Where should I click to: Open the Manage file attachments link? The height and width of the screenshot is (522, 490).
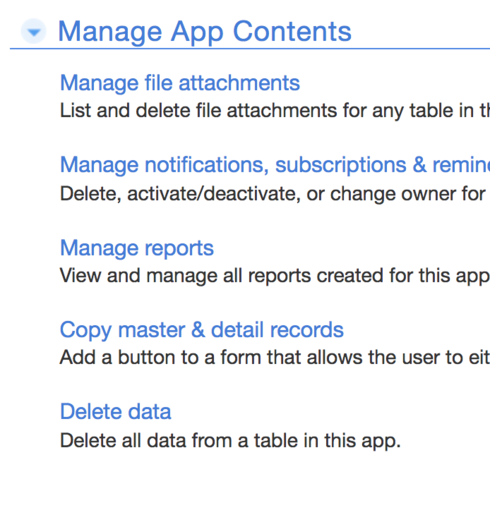tap(180, 83)
